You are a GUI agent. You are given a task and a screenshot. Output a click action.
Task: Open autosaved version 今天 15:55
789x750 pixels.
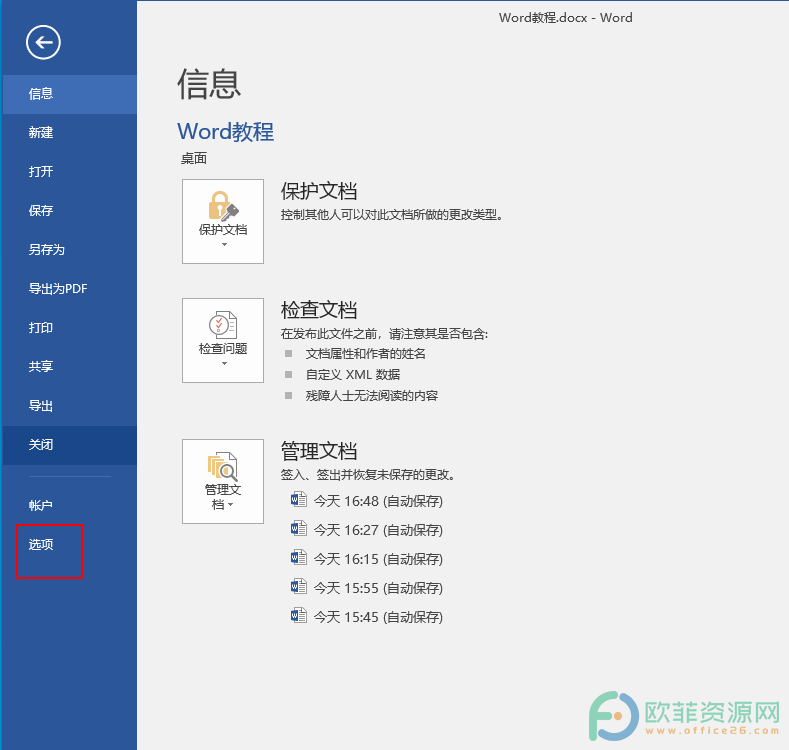378,588
